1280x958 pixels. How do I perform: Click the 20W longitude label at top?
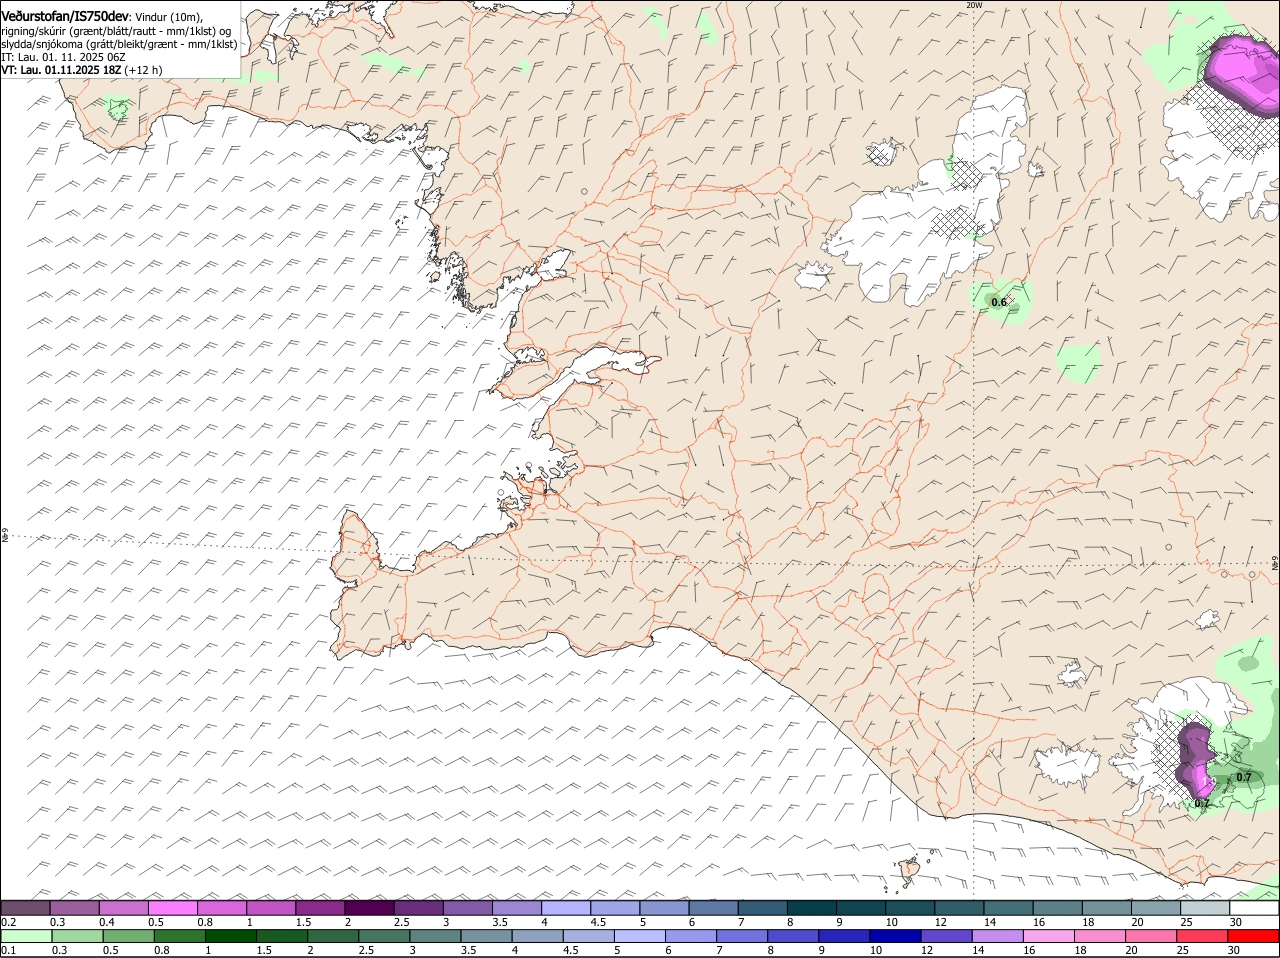[974, 5]
